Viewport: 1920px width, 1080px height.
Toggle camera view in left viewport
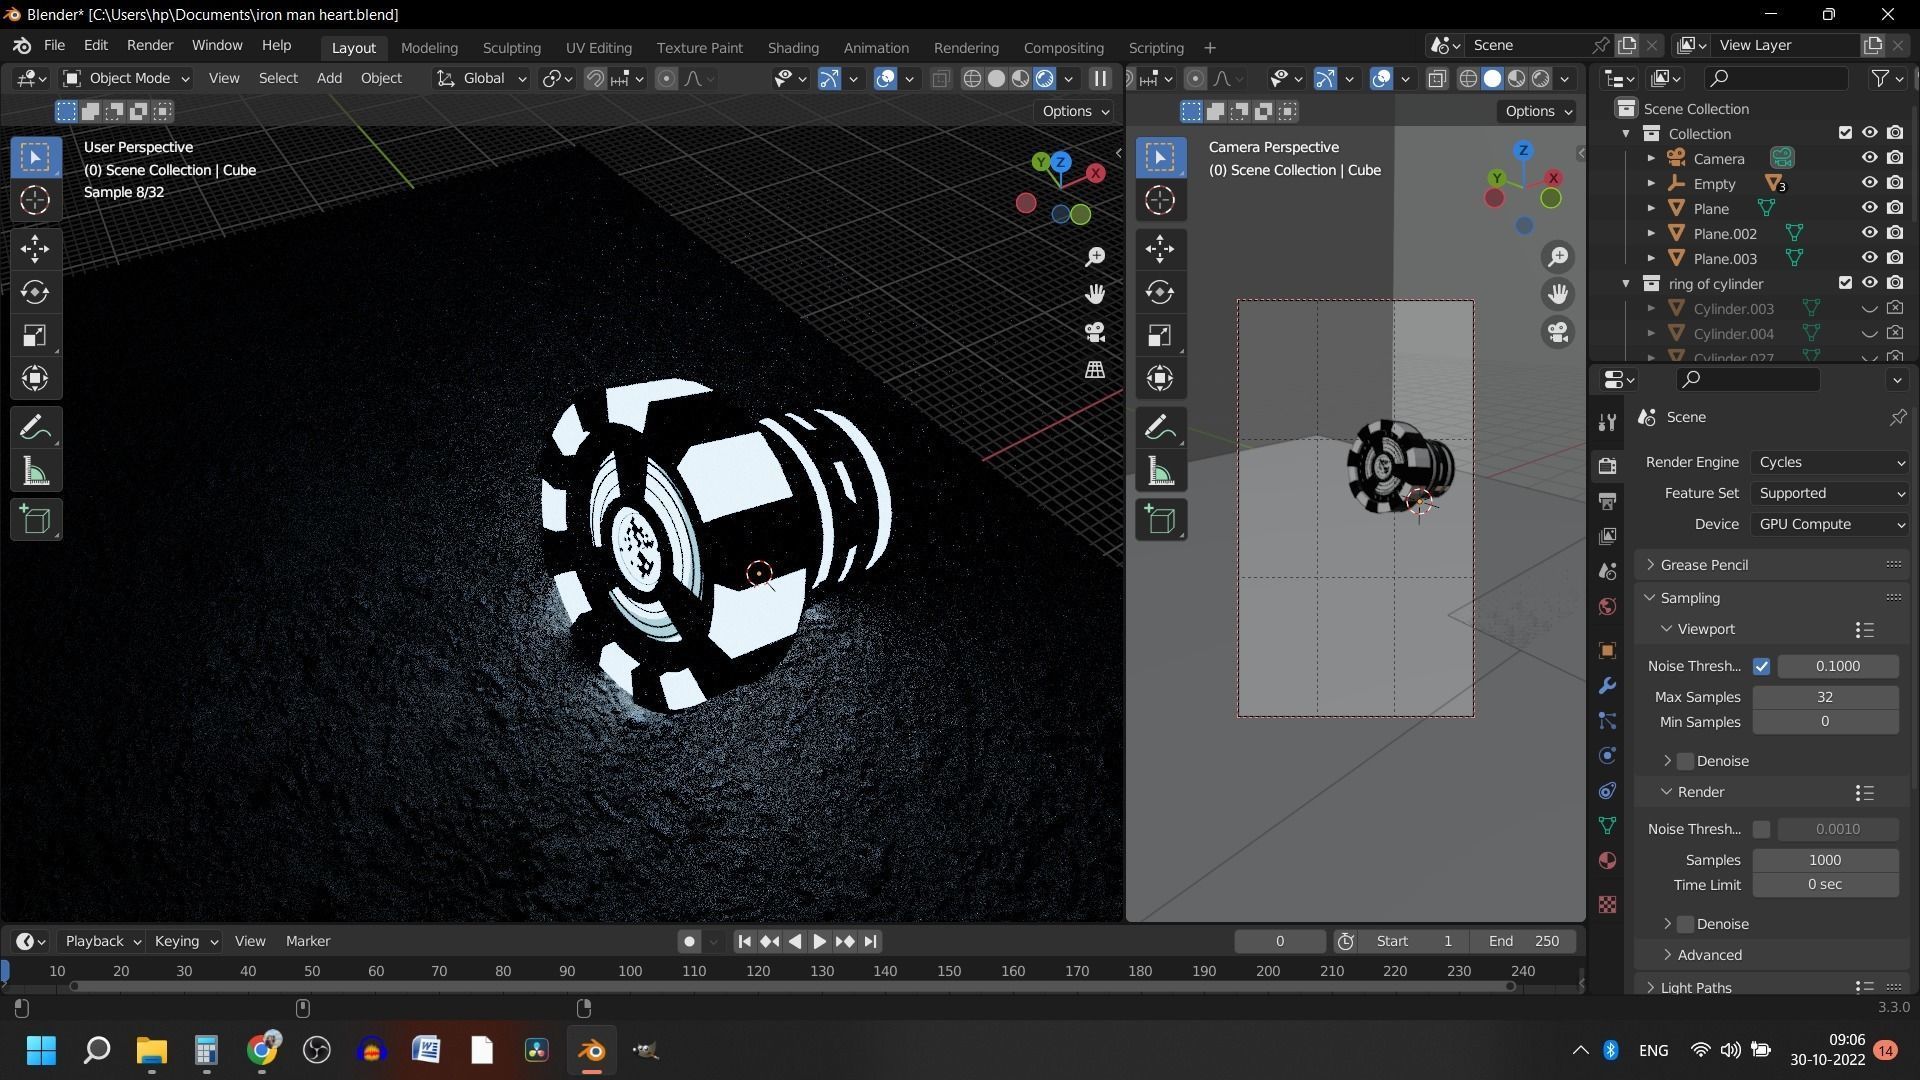(1095, 332)
